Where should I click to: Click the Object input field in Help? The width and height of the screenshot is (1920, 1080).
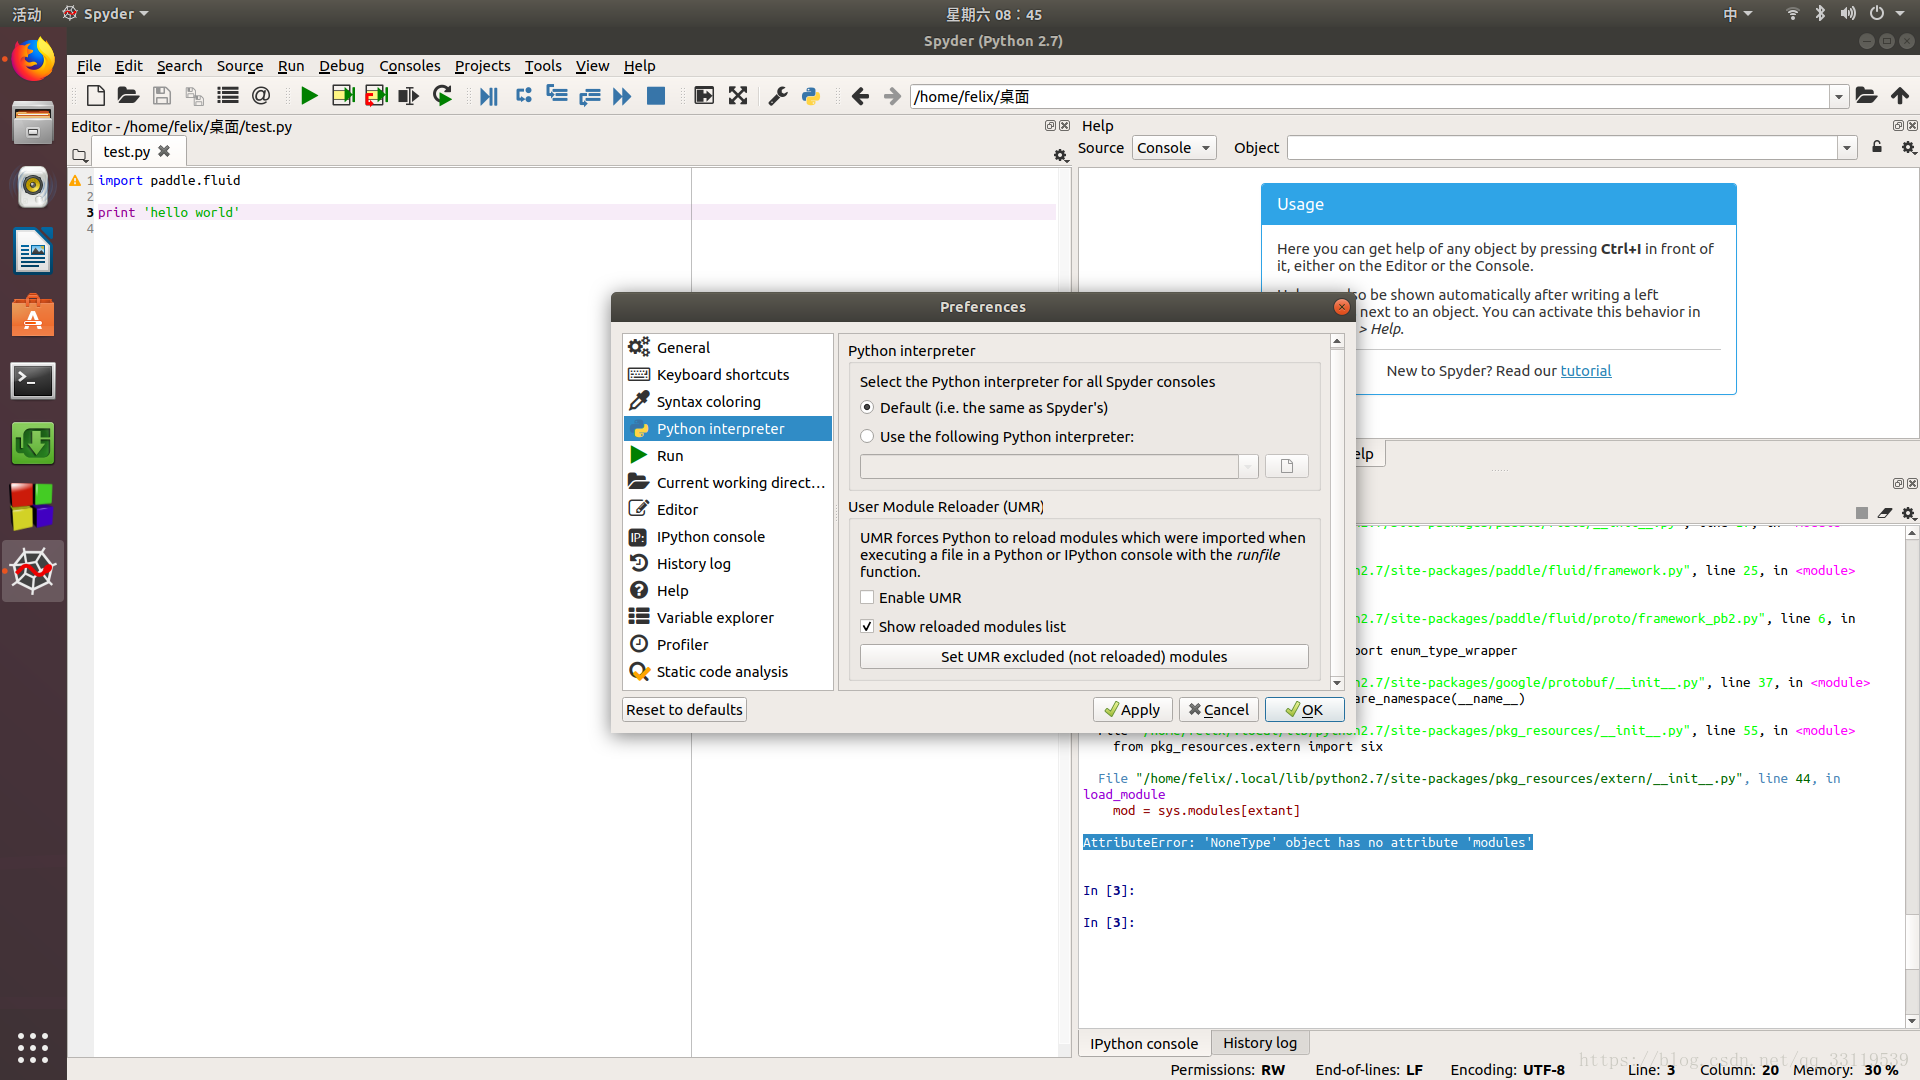[1562, 148]
